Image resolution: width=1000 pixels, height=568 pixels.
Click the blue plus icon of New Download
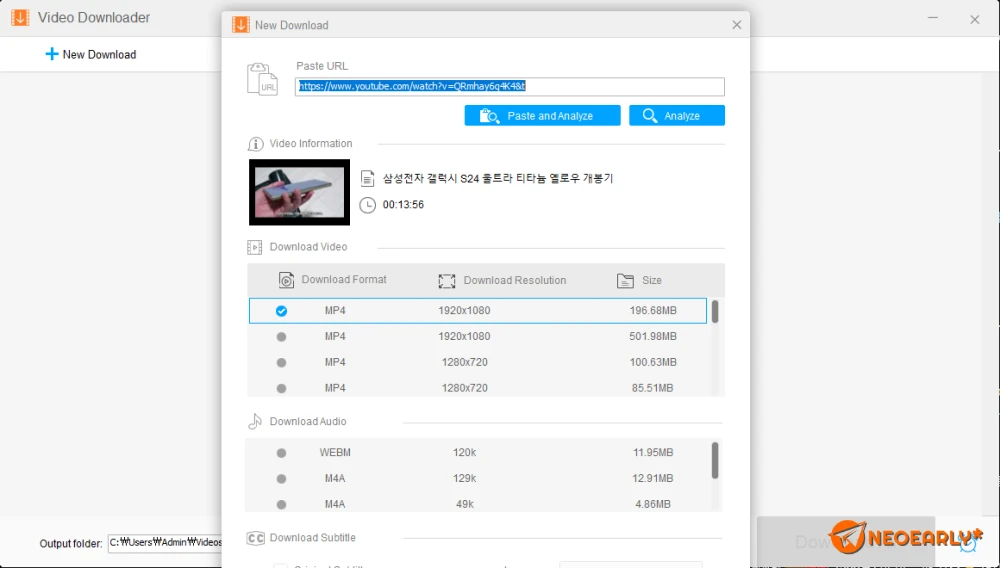pos(52,54)
